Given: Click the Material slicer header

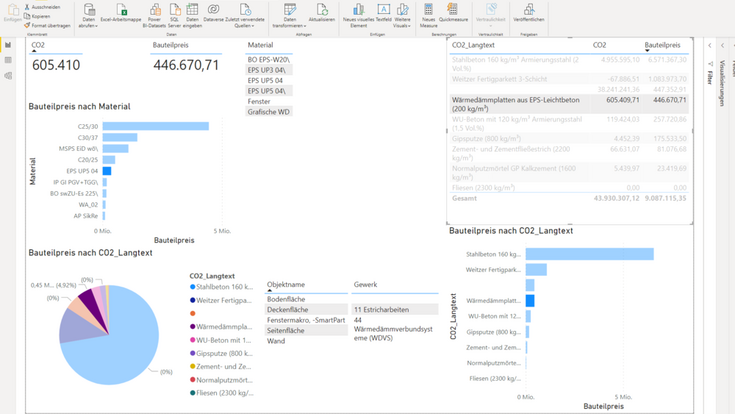Looking at the screenshot, I should [260, 45].
